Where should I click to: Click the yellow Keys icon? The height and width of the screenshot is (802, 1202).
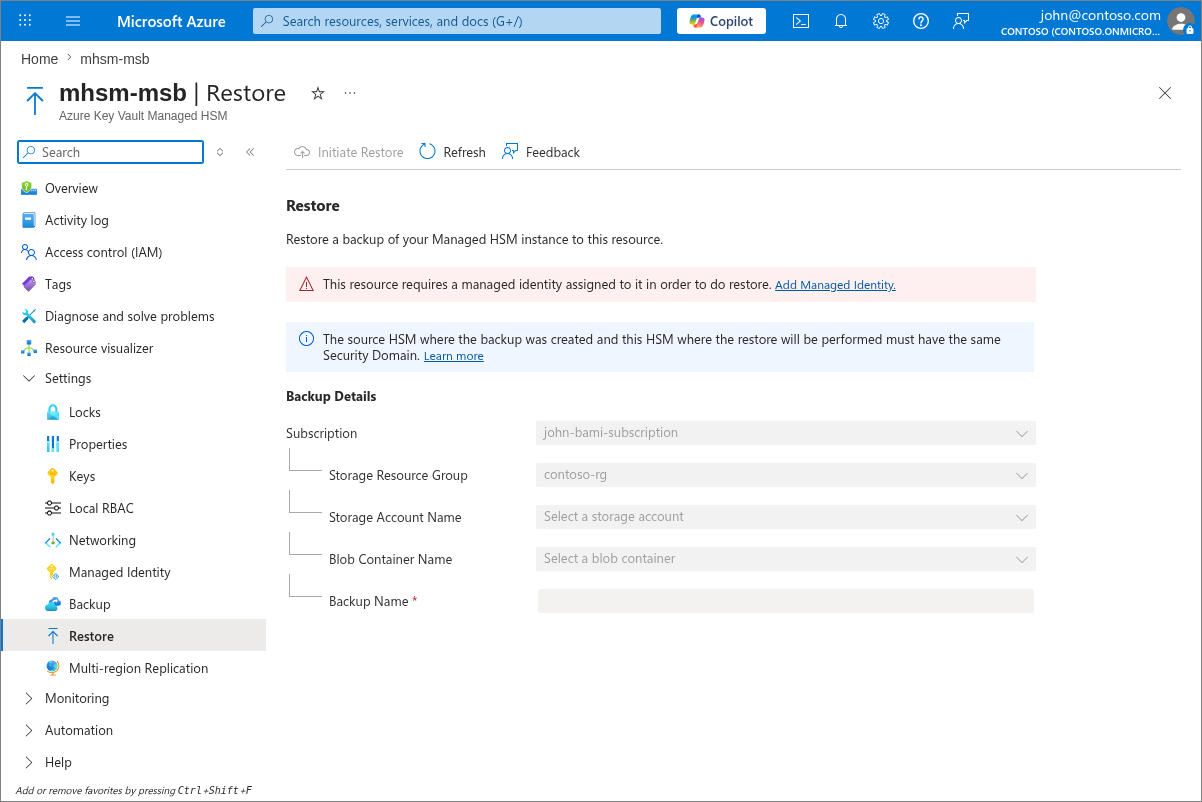[x=53, y=476]
